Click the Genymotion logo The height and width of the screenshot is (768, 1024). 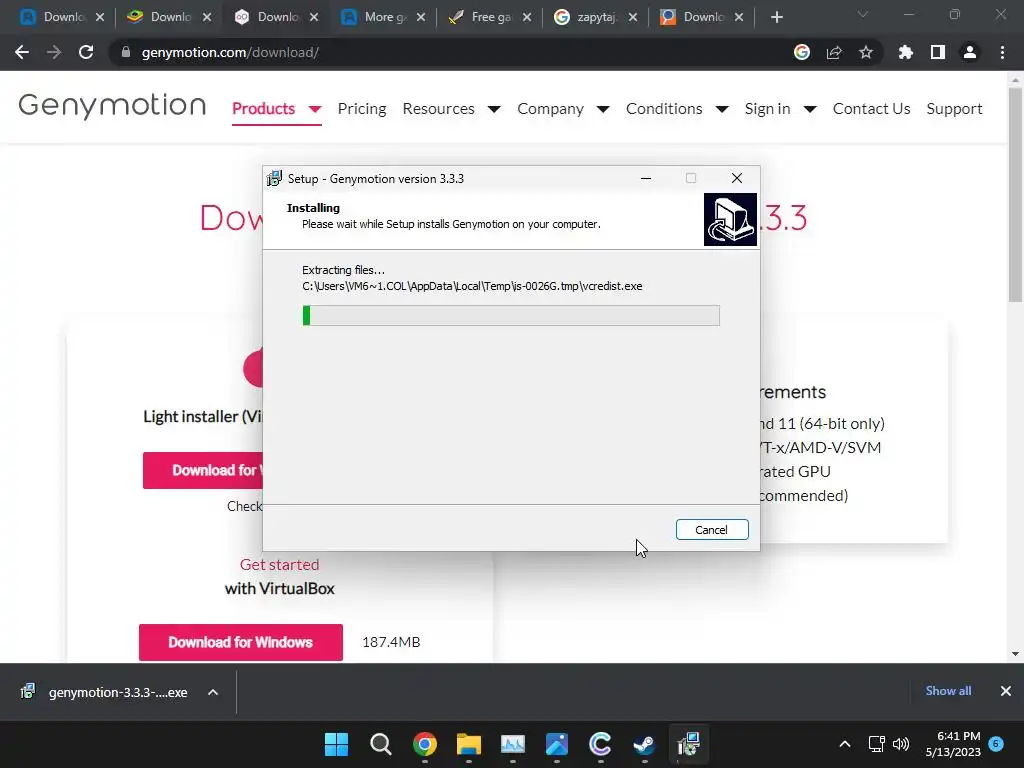[x=112, y=106]
